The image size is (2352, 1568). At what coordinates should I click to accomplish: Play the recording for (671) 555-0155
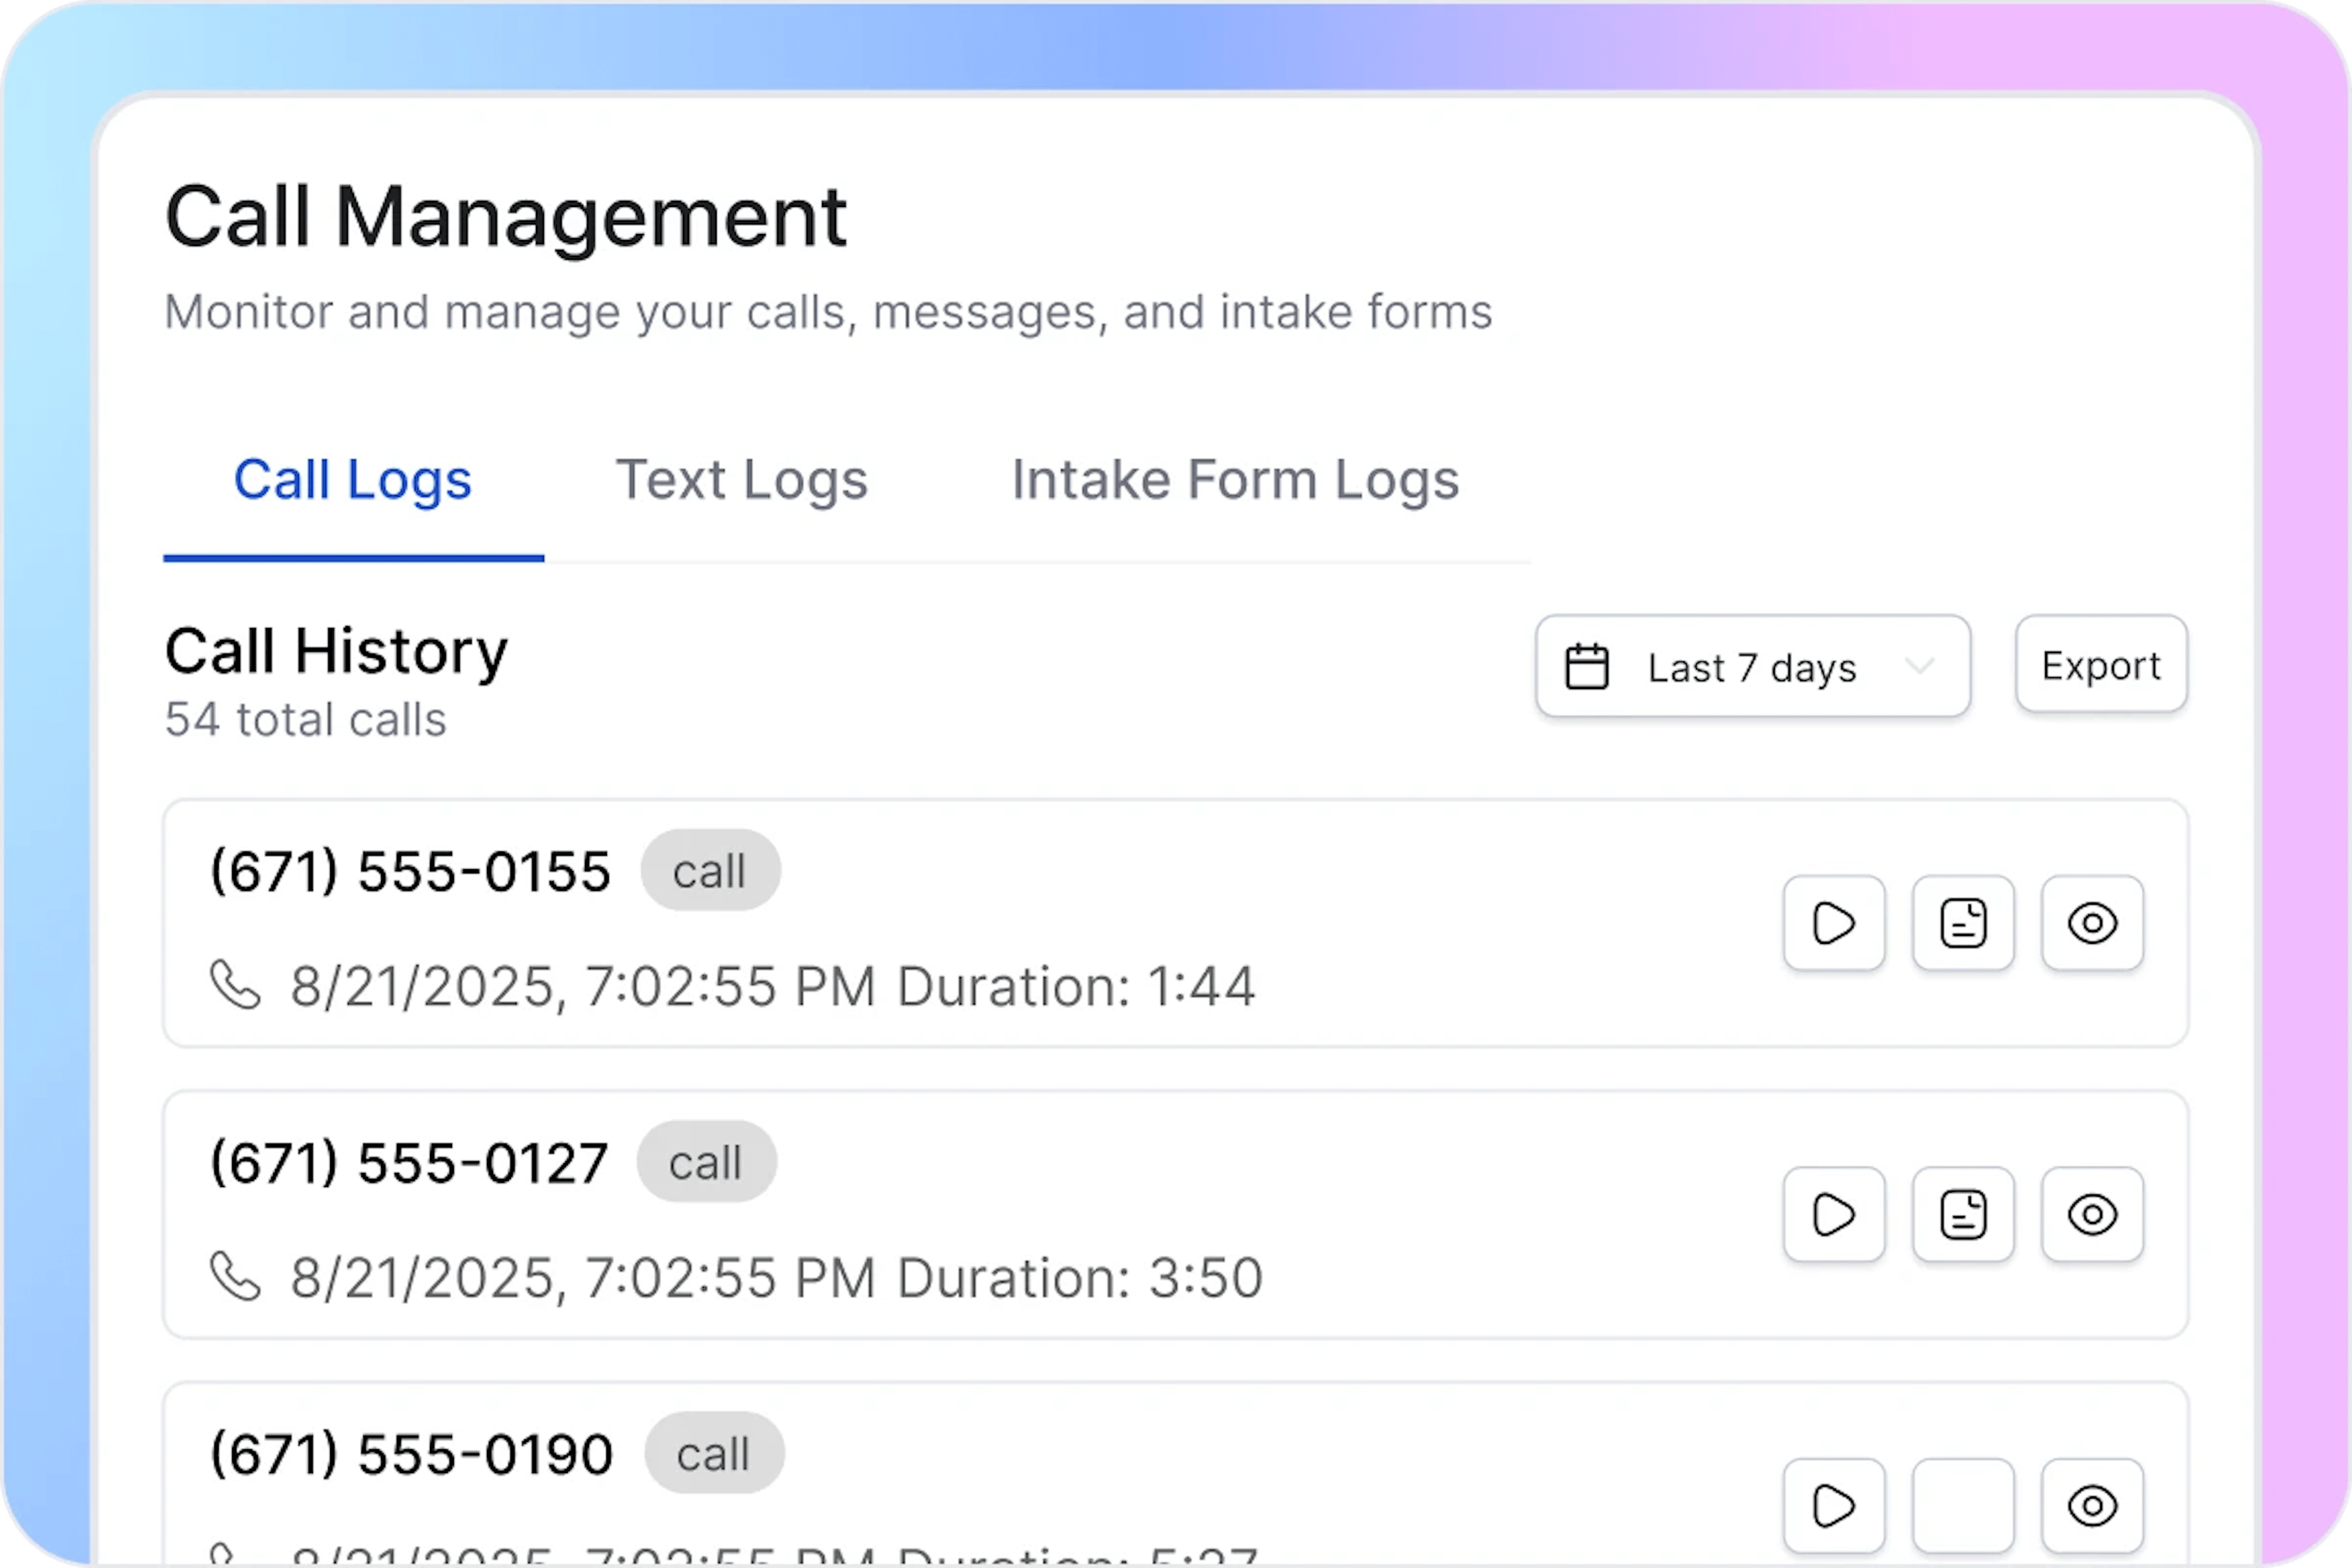pyautogui.click(x=1833, y=923)
